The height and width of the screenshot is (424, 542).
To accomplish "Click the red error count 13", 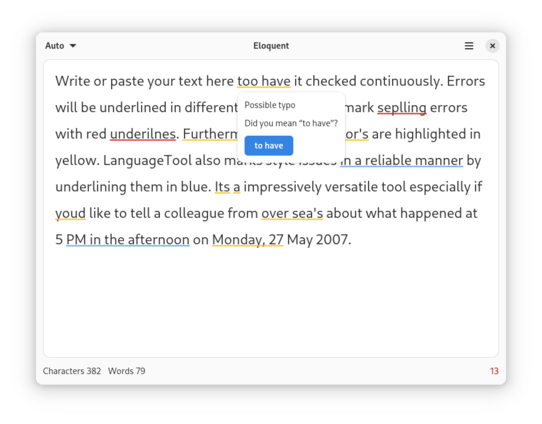I will point(494,371).
